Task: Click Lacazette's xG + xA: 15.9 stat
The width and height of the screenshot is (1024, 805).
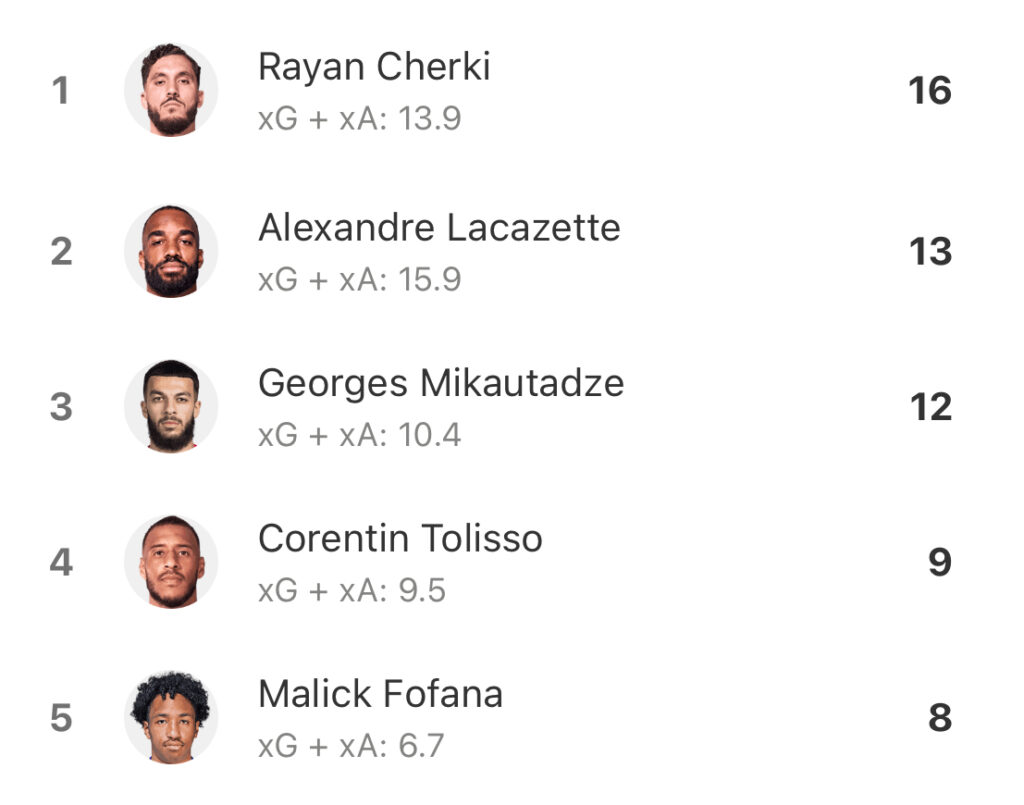Action: [x=360, y=280]
